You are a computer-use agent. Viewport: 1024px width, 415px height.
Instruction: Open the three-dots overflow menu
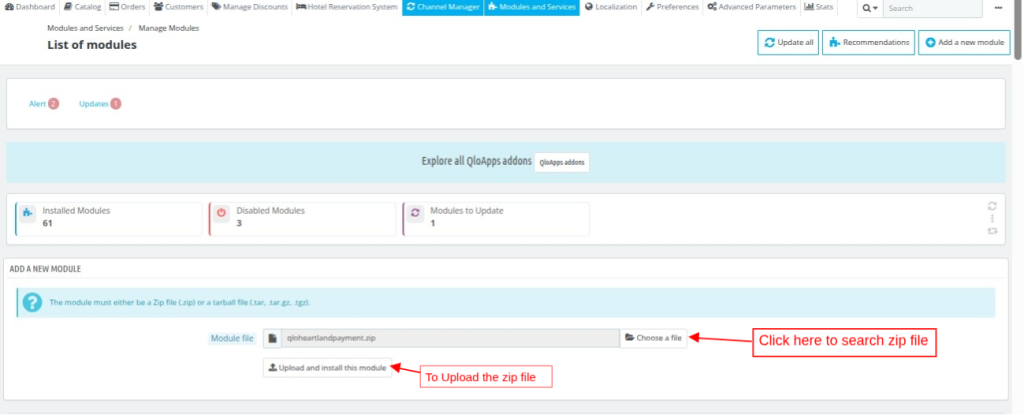(x=998, y=8)
